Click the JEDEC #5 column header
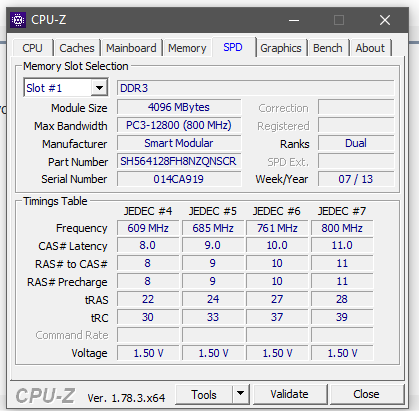419x411 pixels. [x=213, y=211]
